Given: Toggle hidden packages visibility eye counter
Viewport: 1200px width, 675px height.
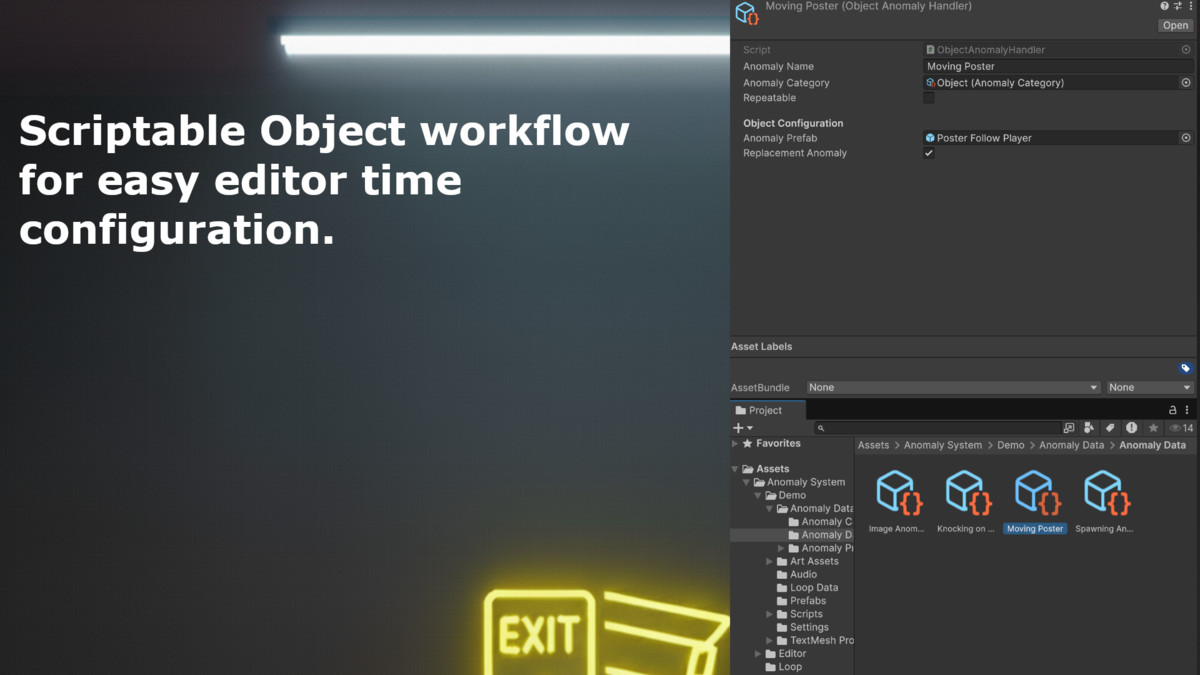Looking at the screenshot, I should pos(1181,428).
